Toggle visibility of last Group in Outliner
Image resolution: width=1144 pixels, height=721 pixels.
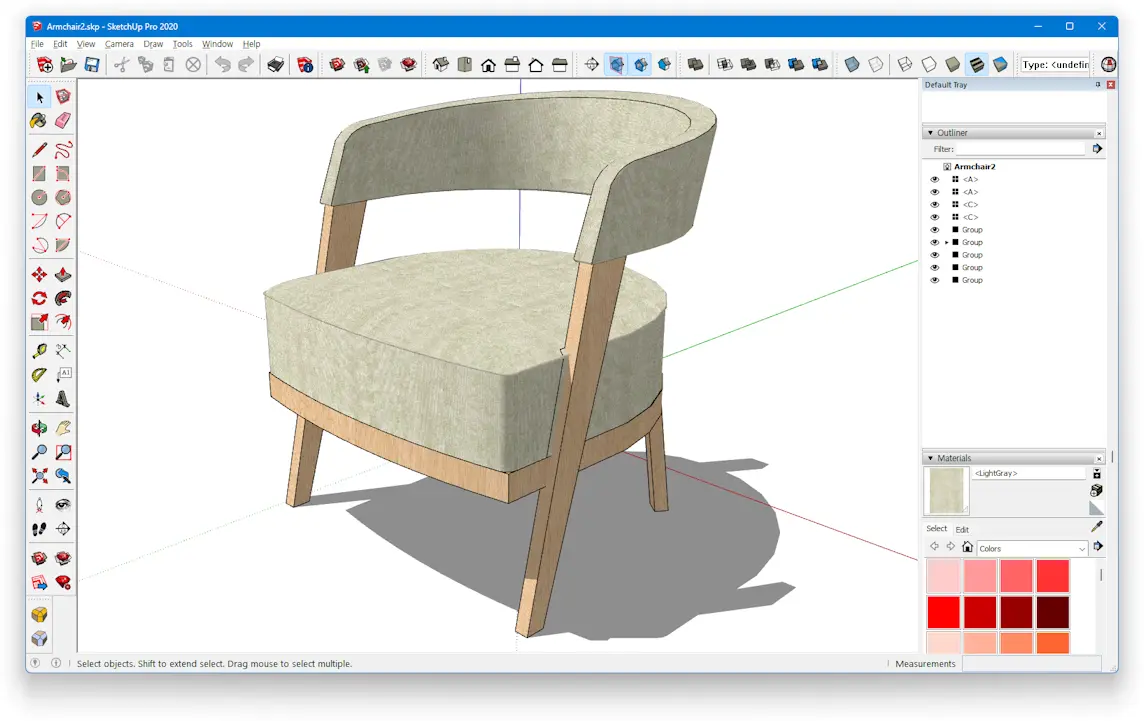pyautogui.click(x=935, y=280)
